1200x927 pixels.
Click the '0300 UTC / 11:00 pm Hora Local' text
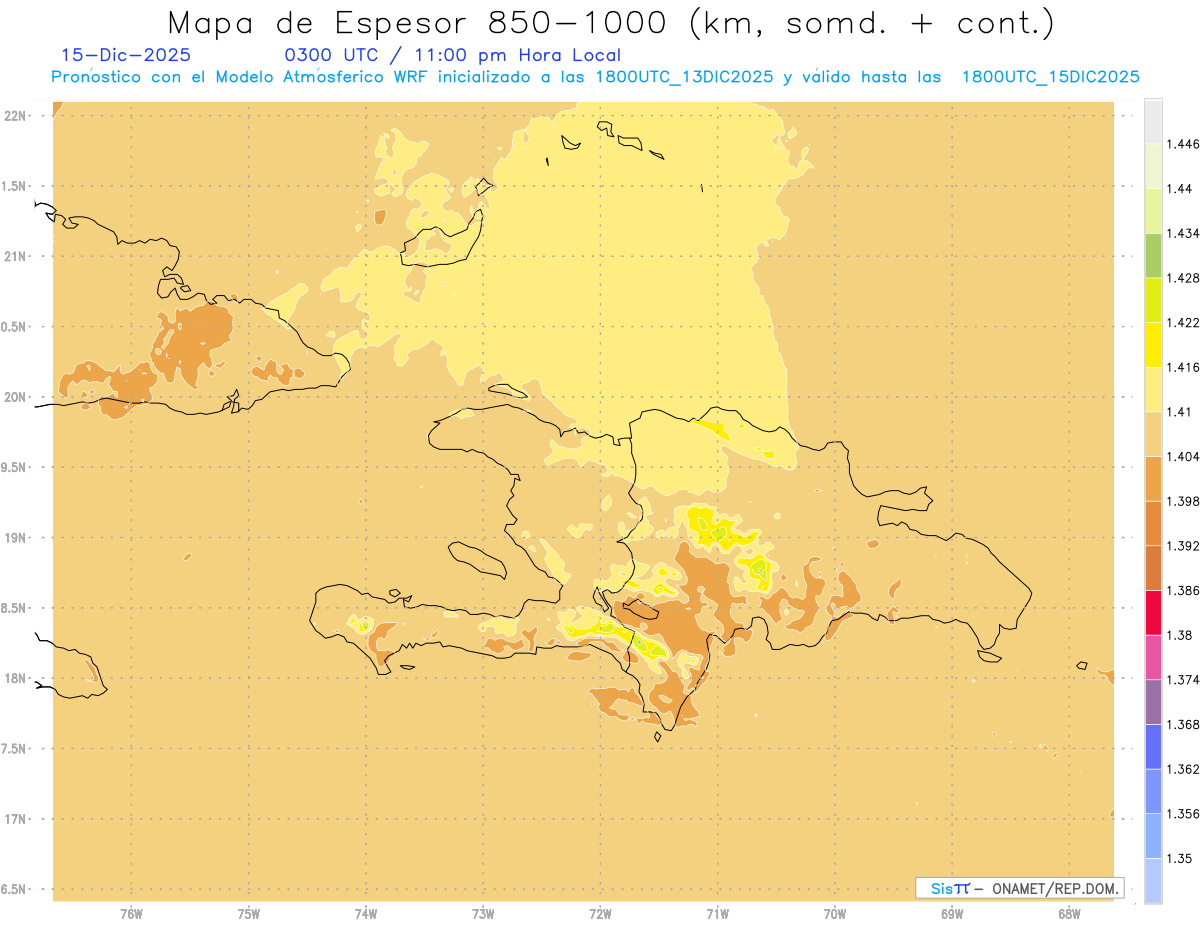pyautogui.click(x=453, y=55)
